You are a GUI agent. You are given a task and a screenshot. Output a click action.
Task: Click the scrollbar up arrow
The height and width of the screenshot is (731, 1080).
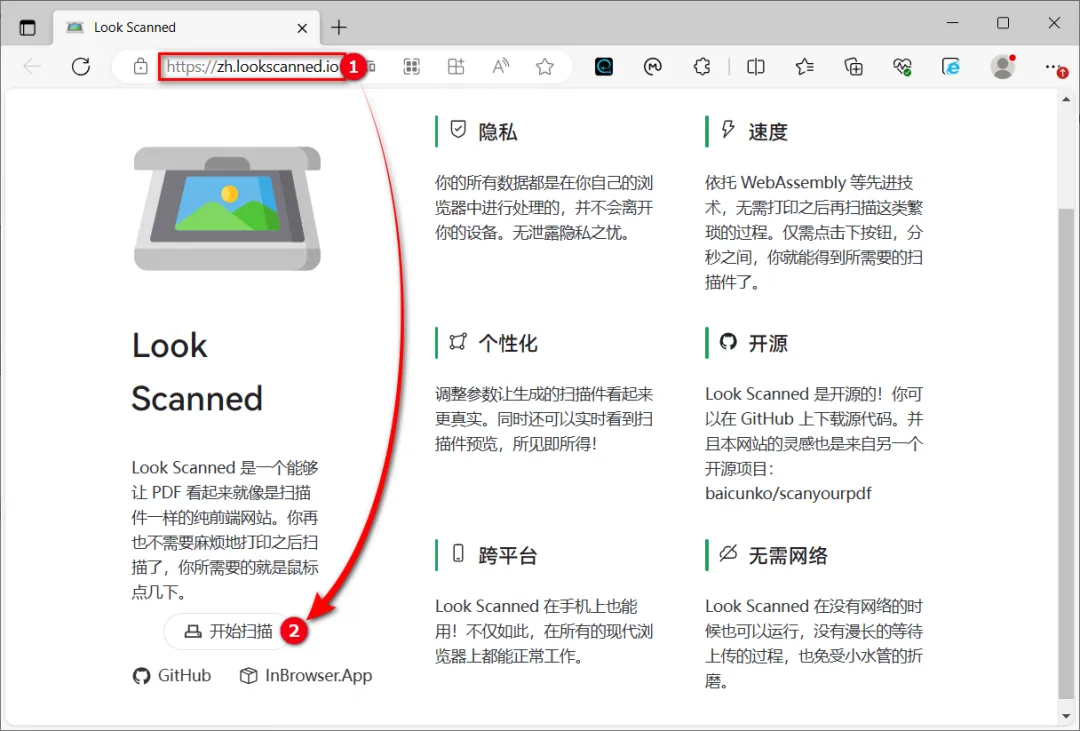pos(1066,99)
